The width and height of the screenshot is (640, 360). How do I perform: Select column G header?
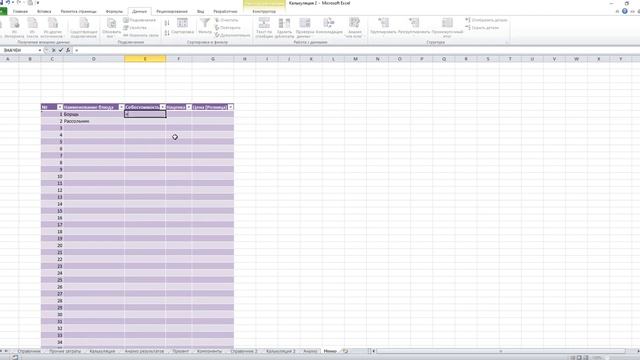pos(213,59)
